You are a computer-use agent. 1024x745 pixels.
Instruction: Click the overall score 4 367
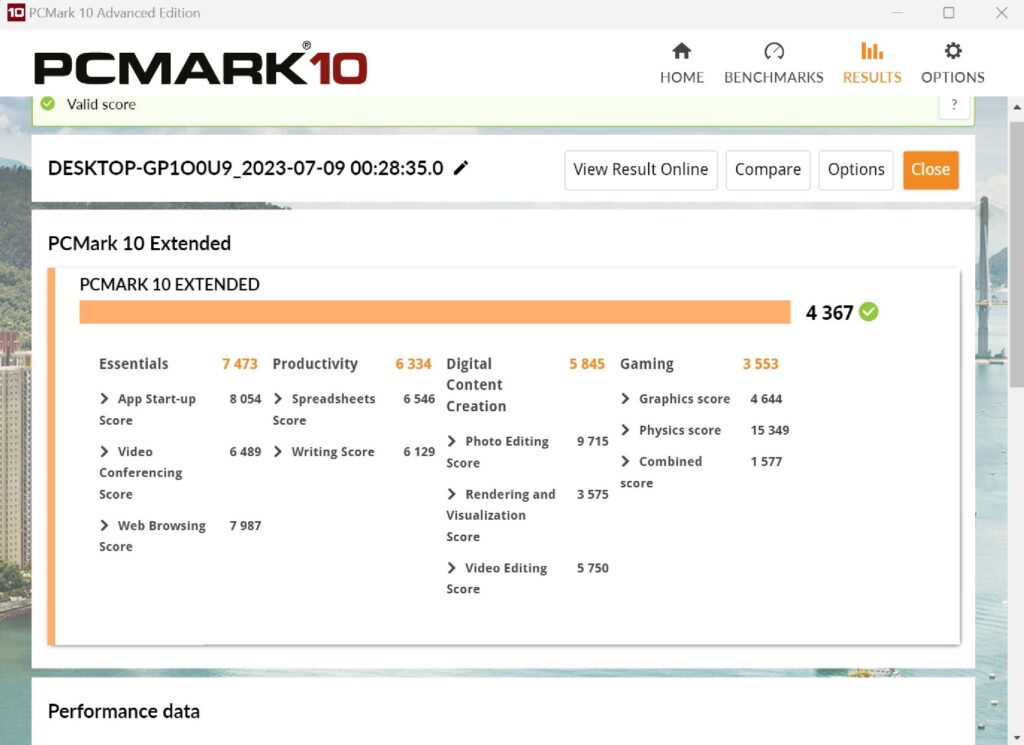pyautogui.click(x=829, y=313)
